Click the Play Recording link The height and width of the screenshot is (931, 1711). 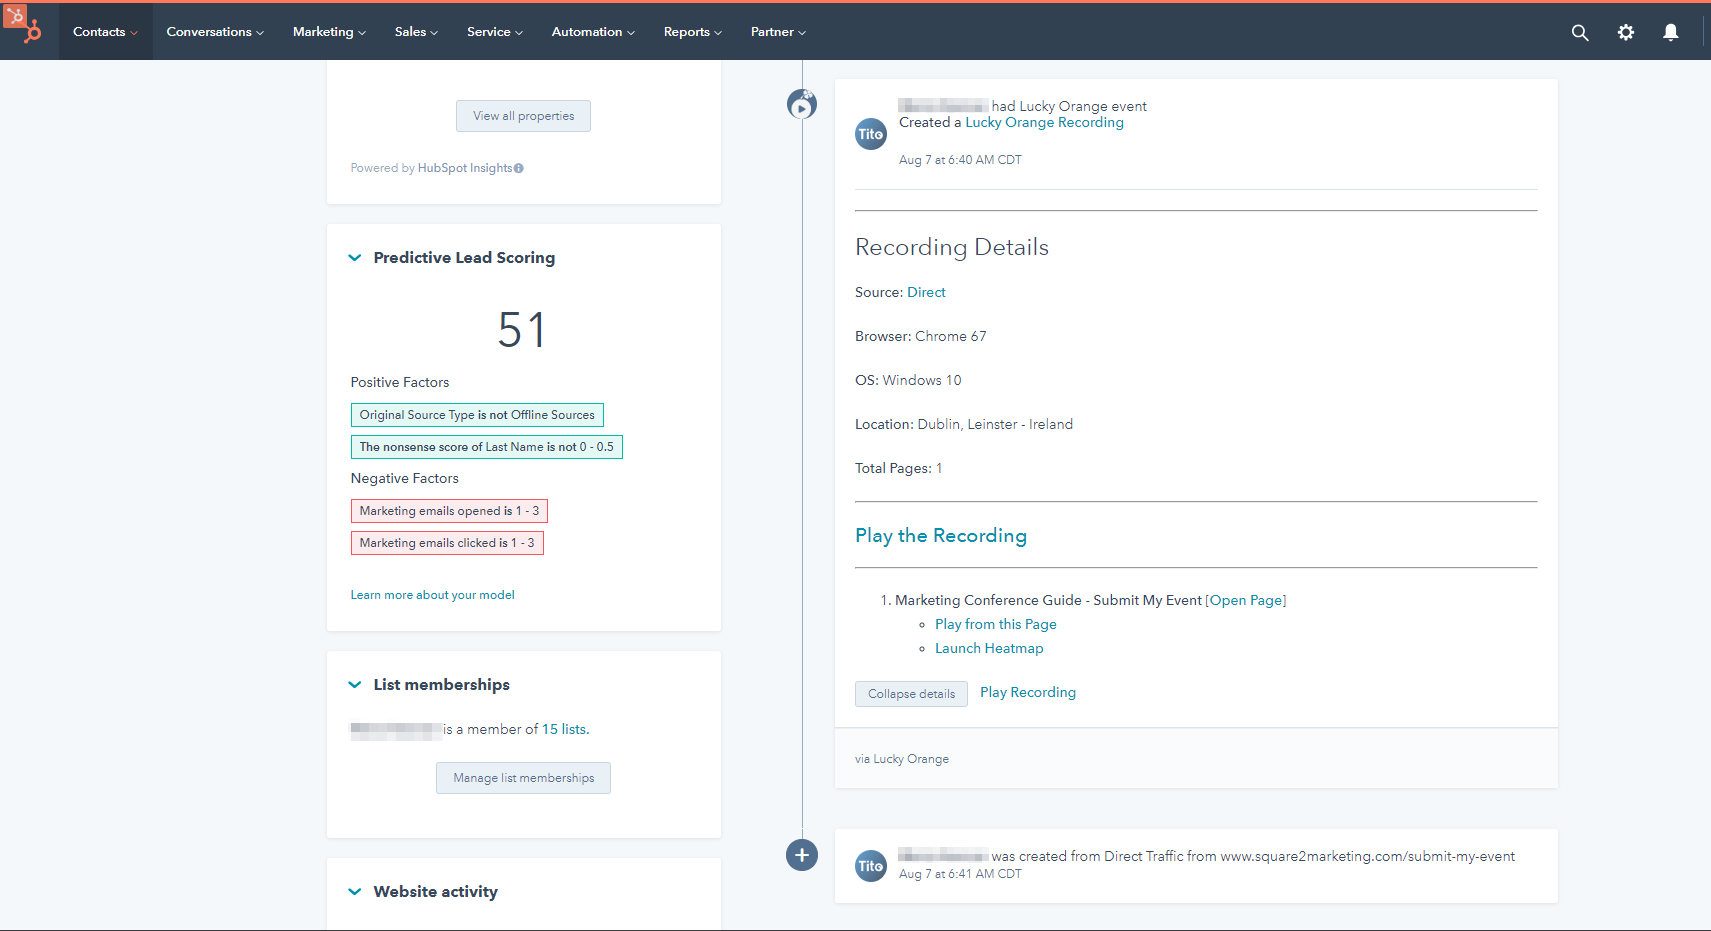(1028, 692)
